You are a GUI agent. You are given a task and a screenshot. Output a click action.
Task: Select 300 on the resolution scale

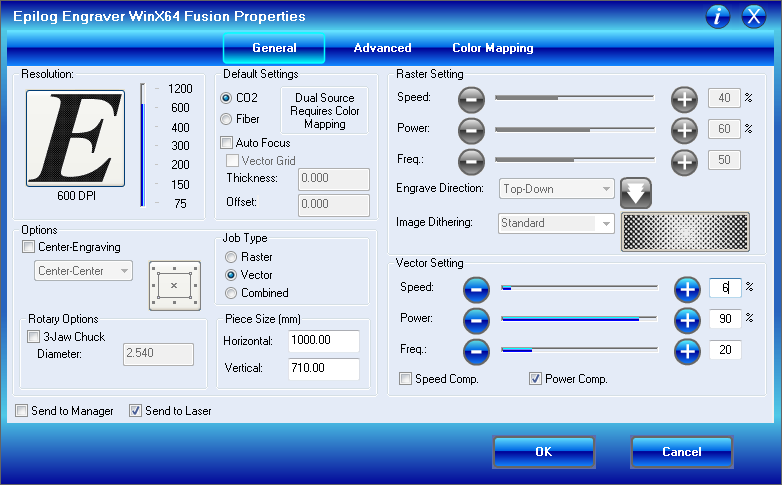pyautogui.click(x=180, y=146)
